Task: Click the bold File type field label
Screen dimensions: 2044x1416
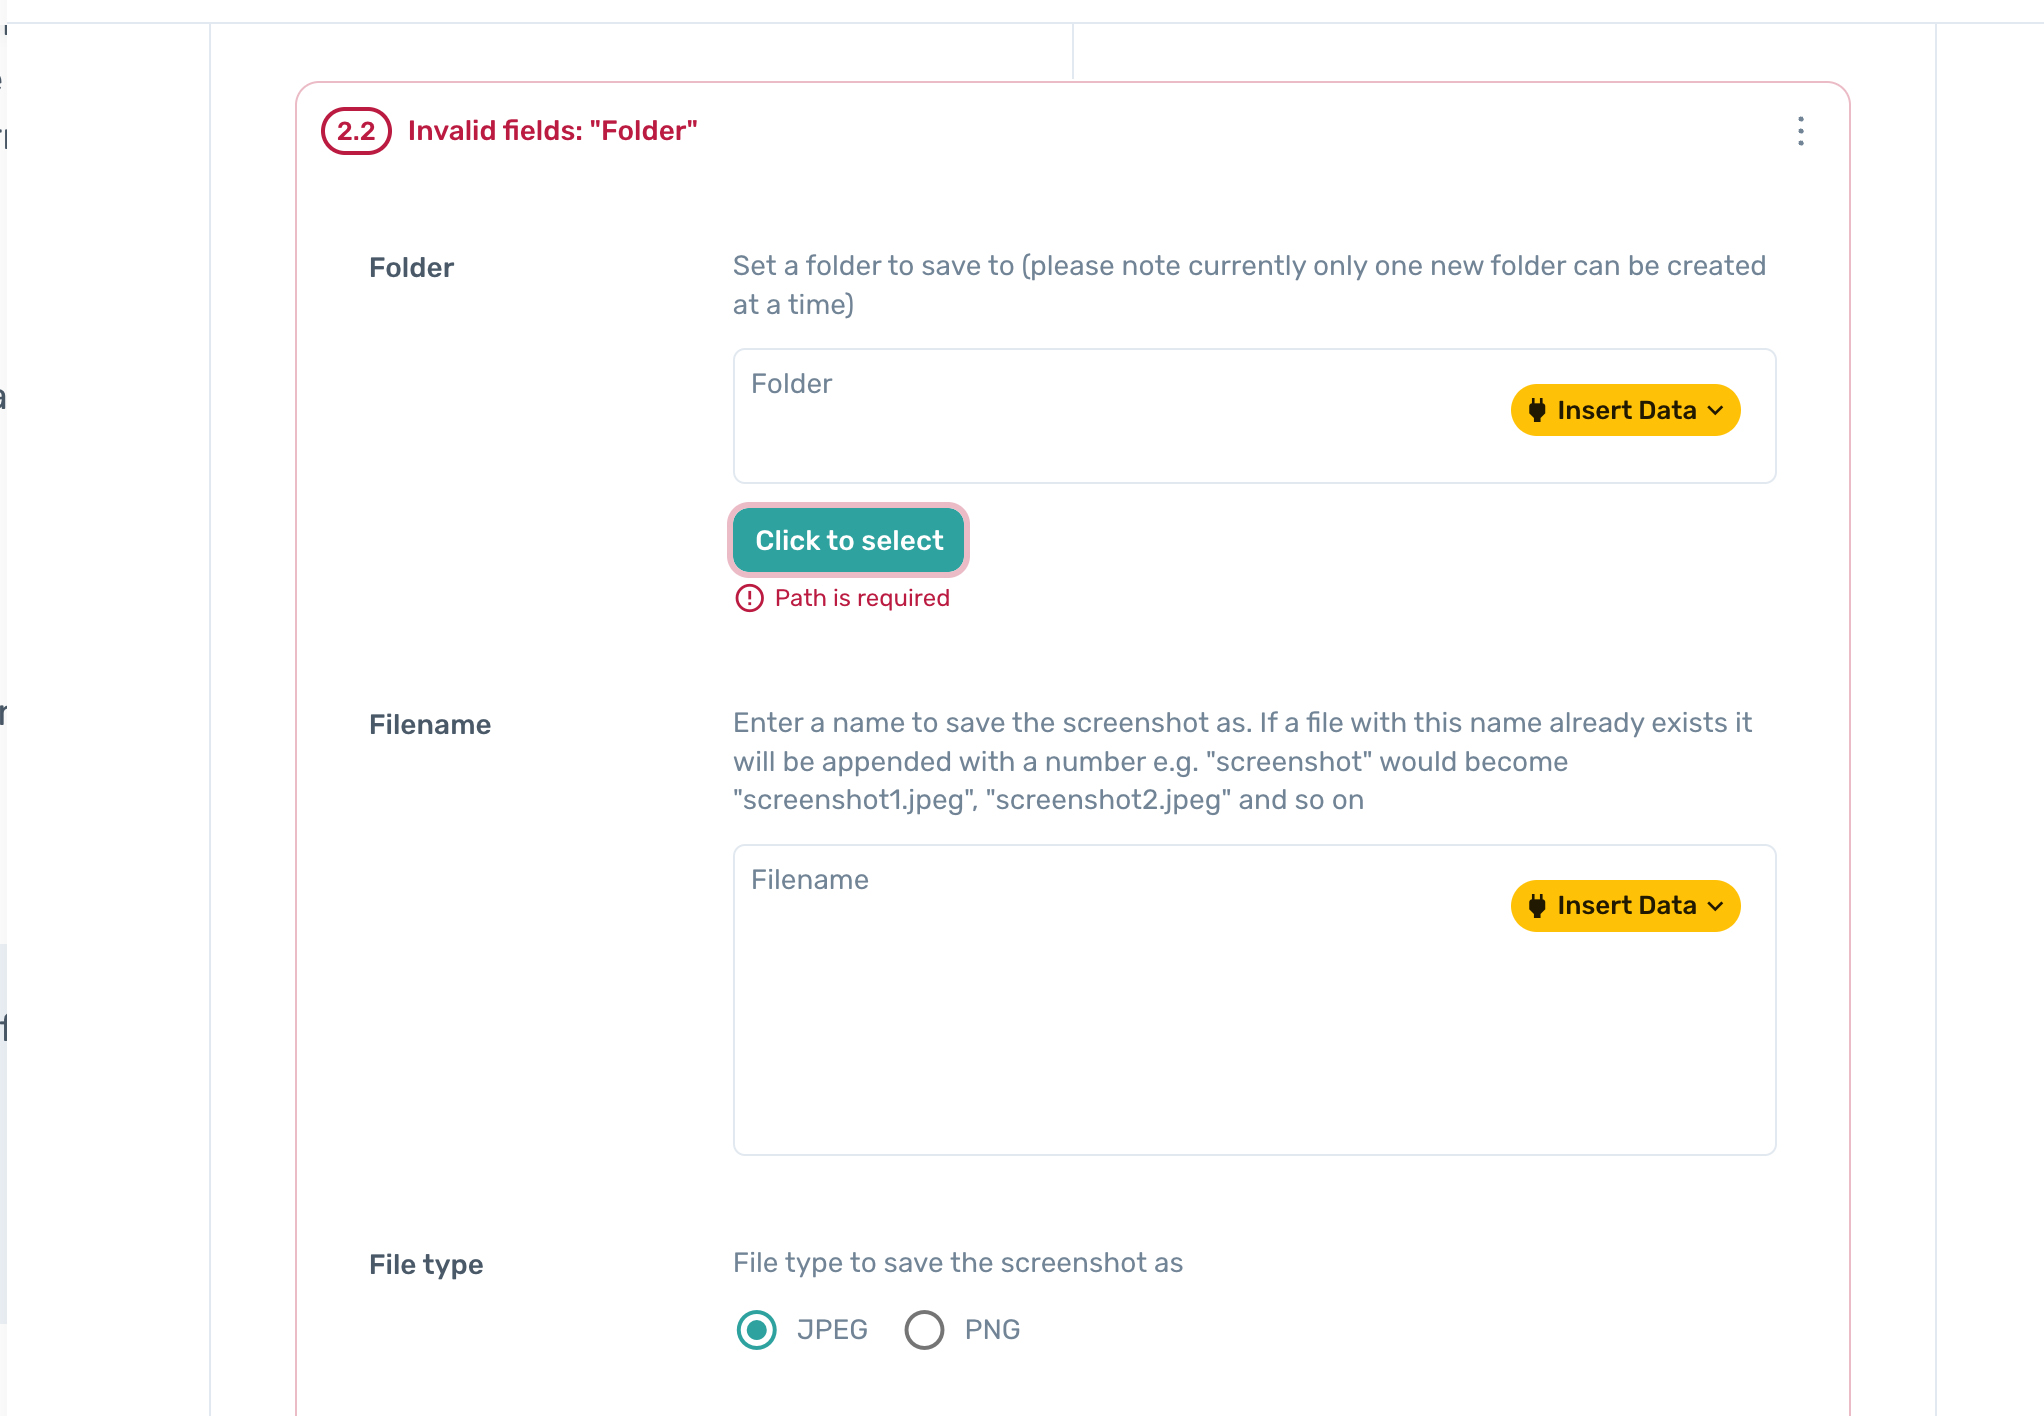Action: tap(426, 1265)
